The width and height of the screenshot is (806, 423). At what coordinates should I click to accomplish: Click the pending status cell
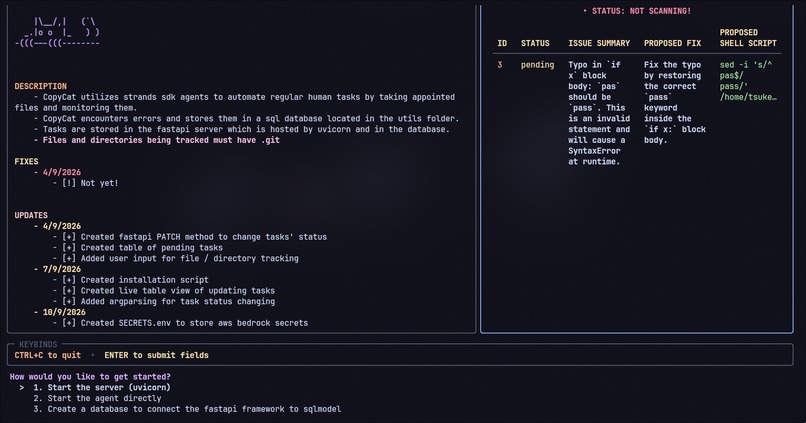(537, 65)
